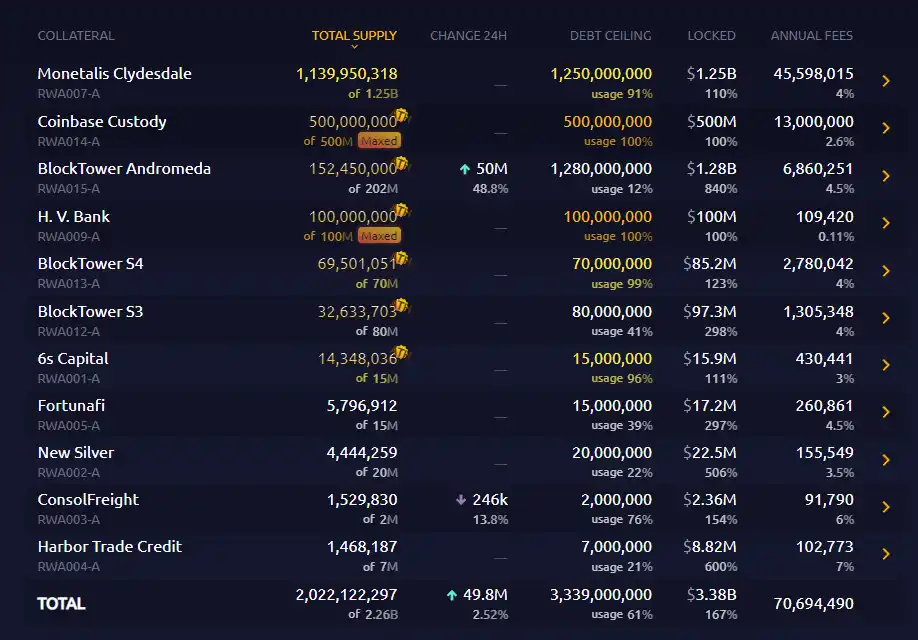Image resolution: width=918 pixels, height=640 pixels.
Task: Click annual fees value 45,598,015
Action: point(813,74)
